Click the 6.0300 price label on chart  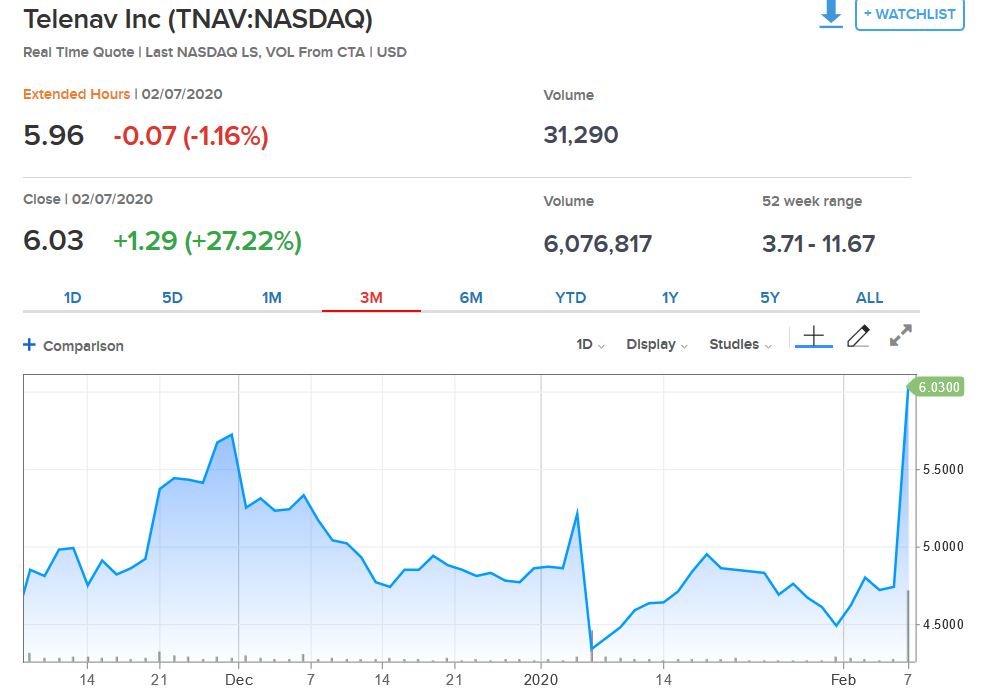937,388
